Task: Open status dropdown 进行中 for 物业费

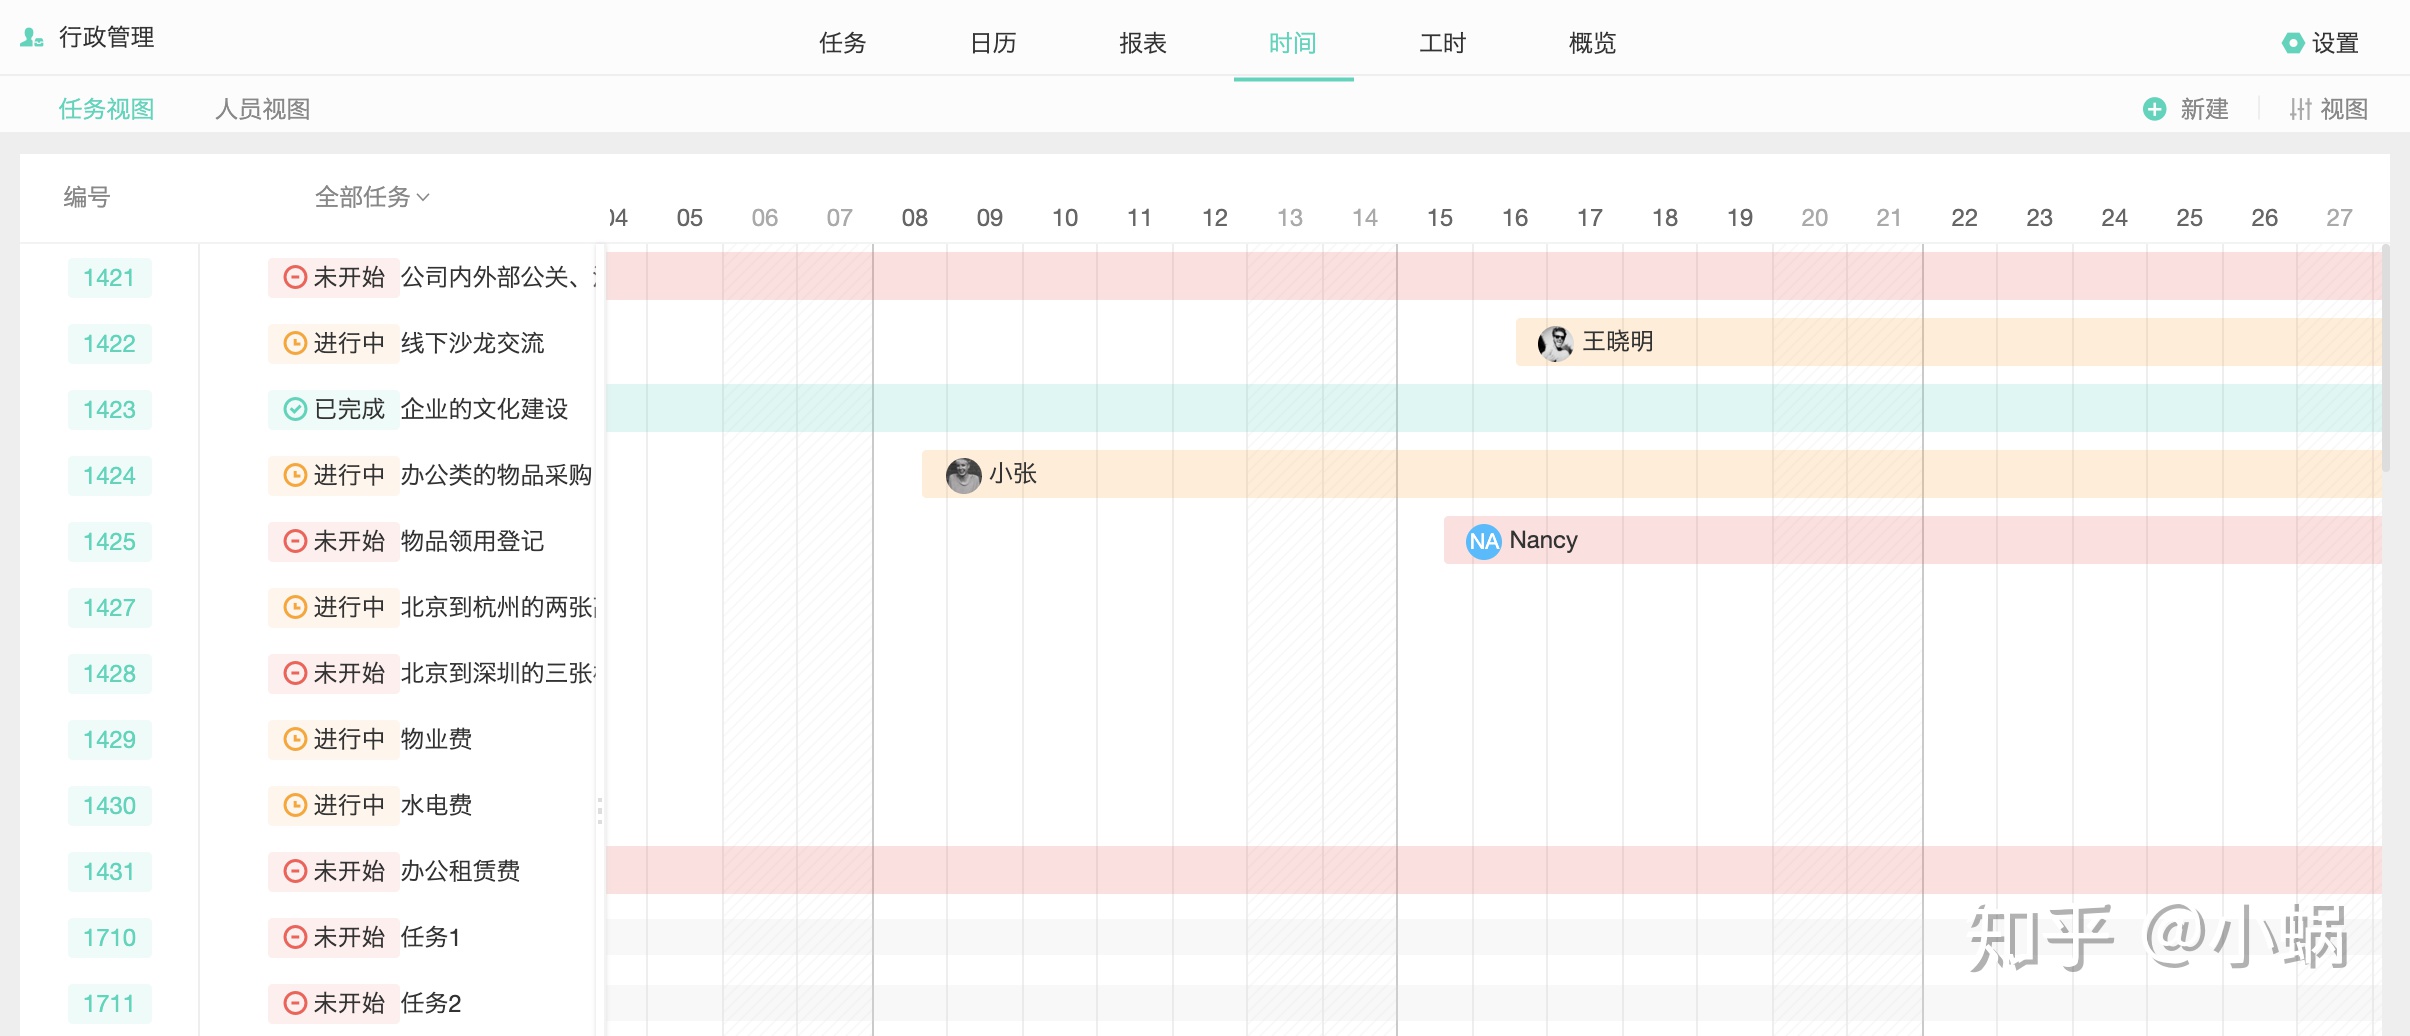Action: point(334,739)
